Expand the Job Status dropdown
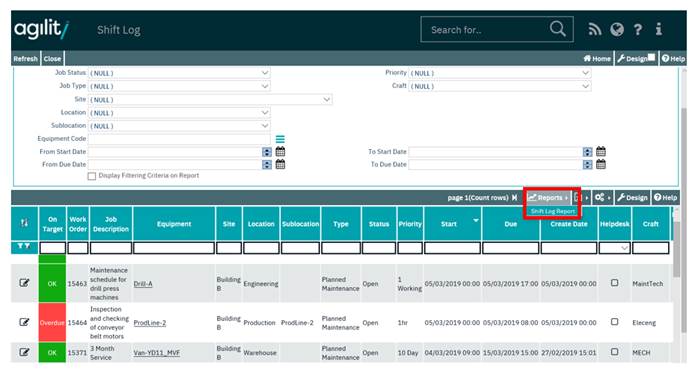This screenshot has width=693, height=370. (179, 73)
